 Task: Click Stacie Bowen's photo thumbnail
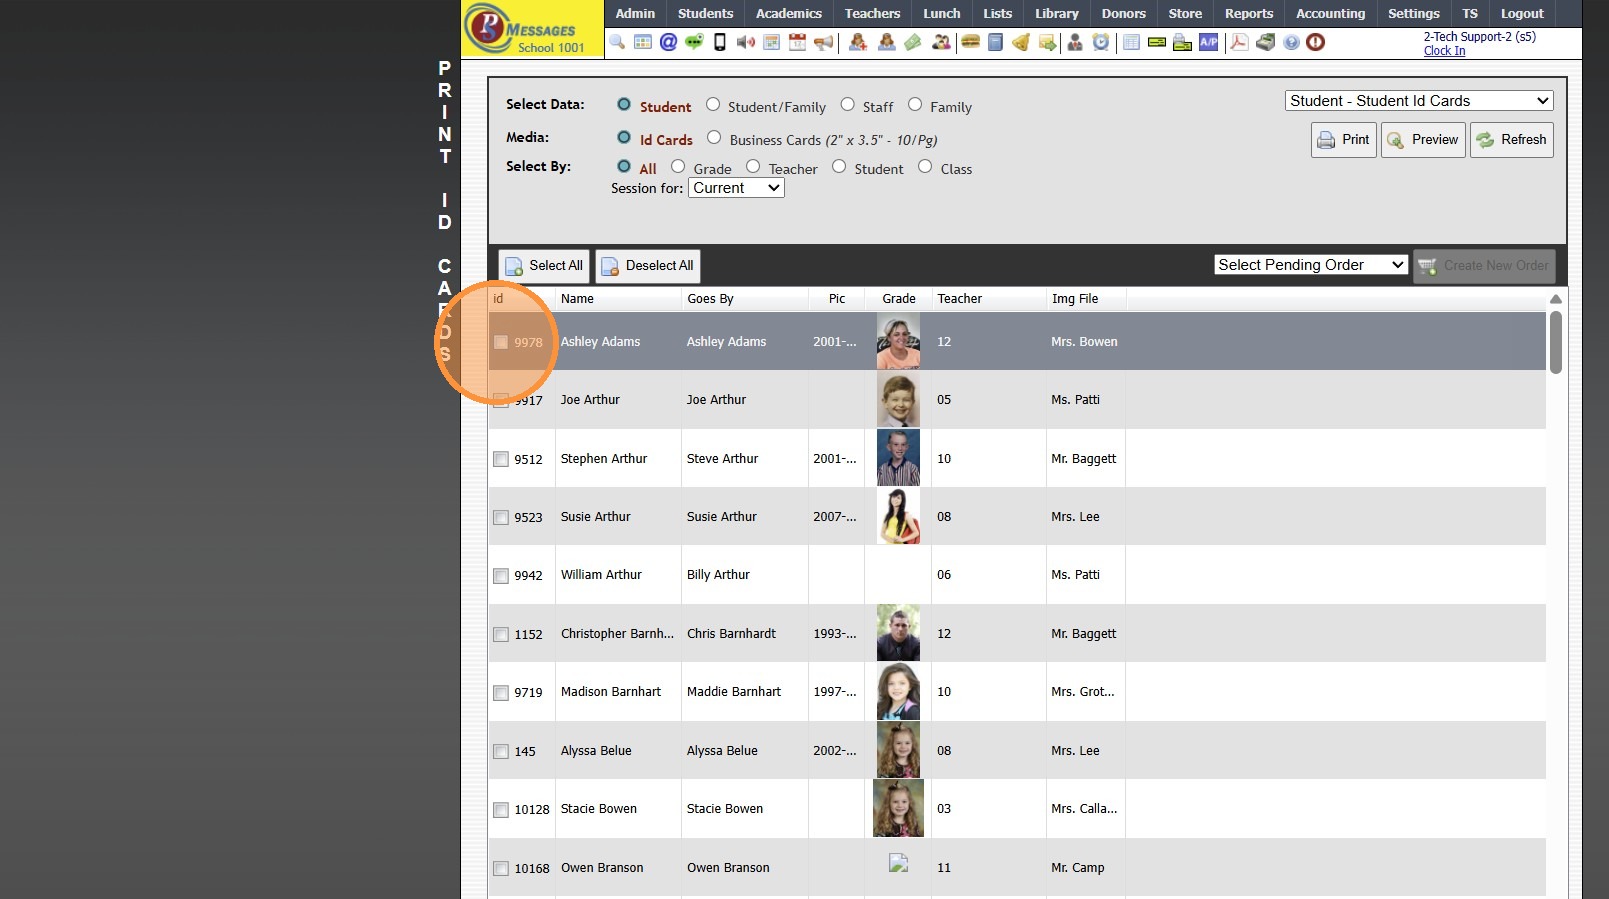(898, 809)
